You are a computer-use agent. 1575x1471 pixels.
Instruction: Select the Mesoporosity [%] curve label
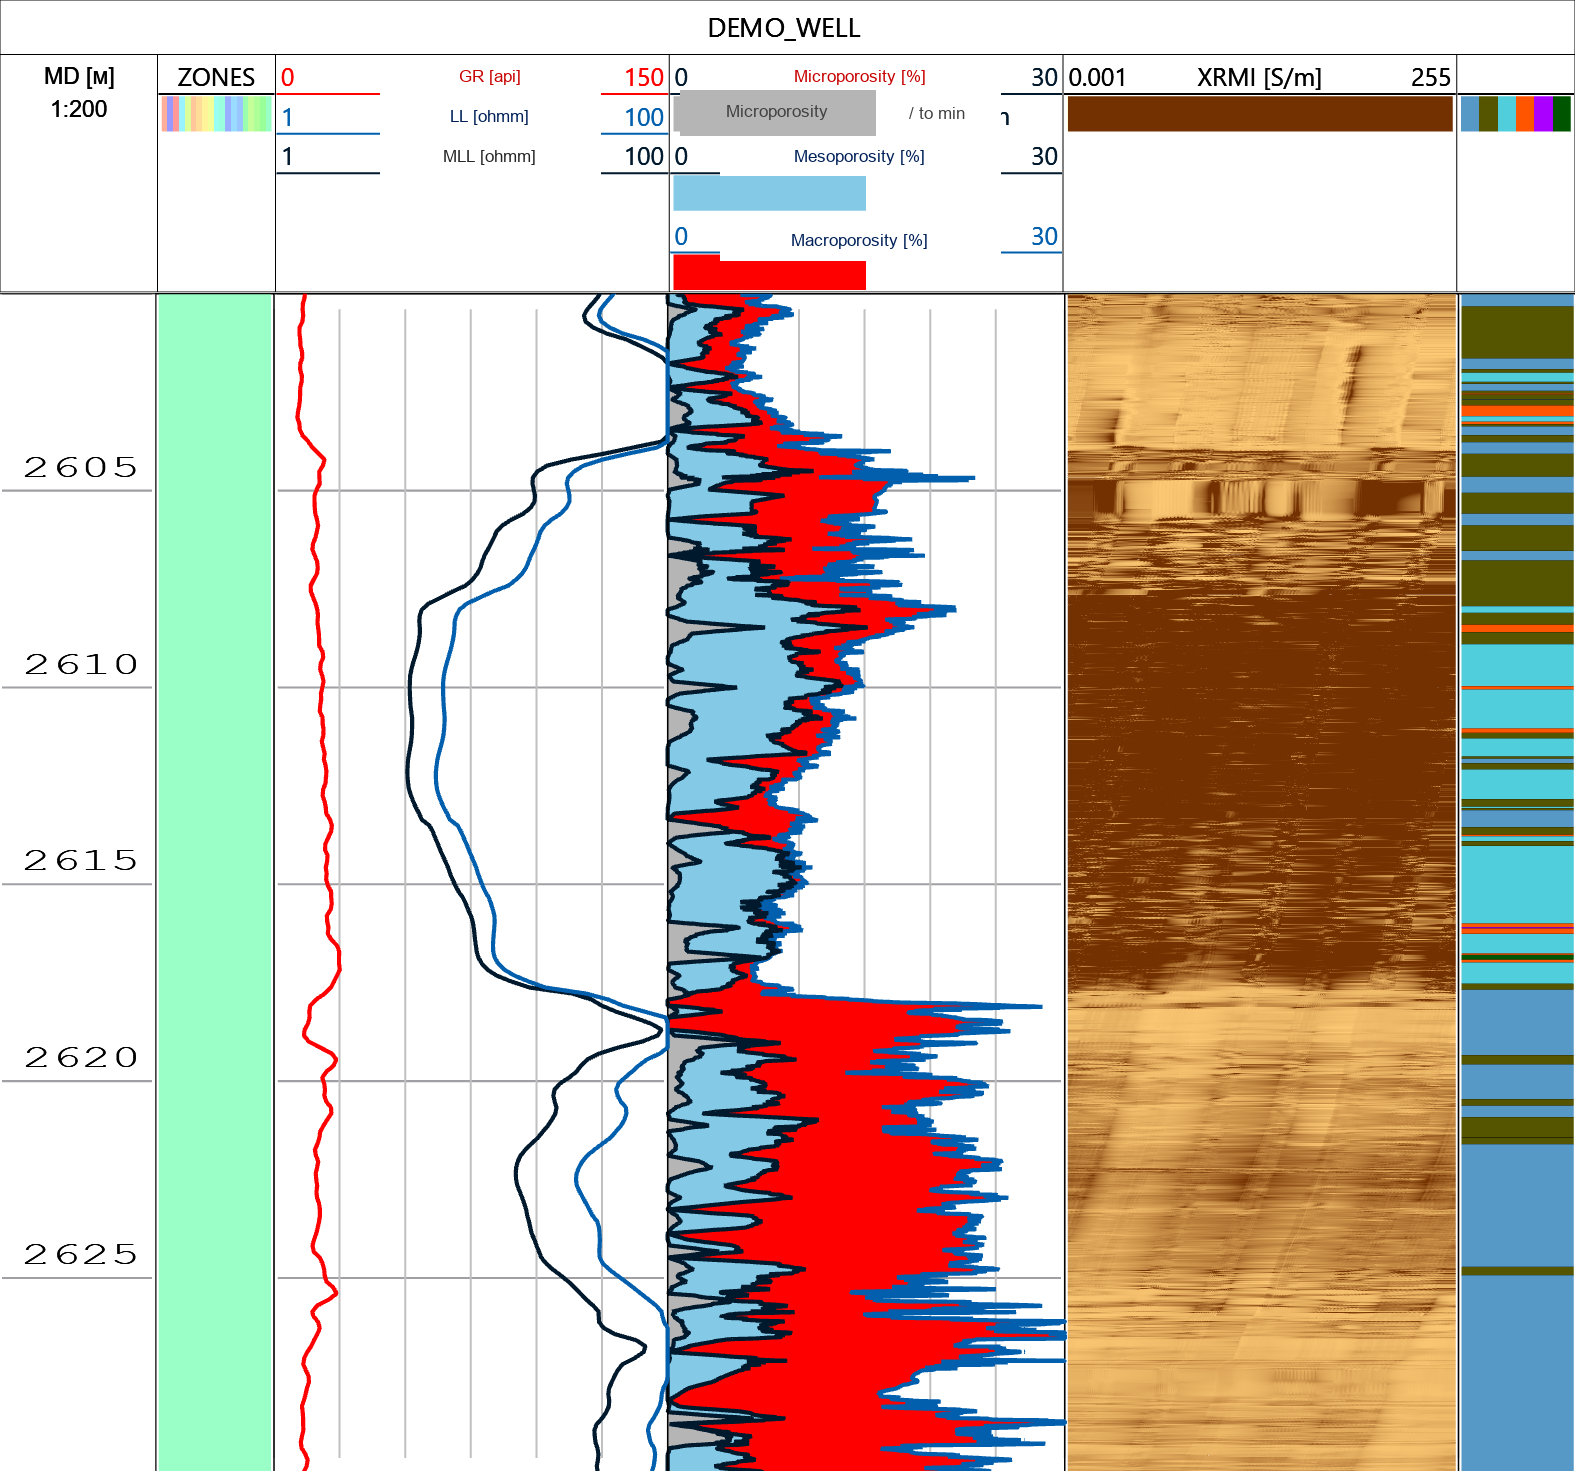point(859,156)
